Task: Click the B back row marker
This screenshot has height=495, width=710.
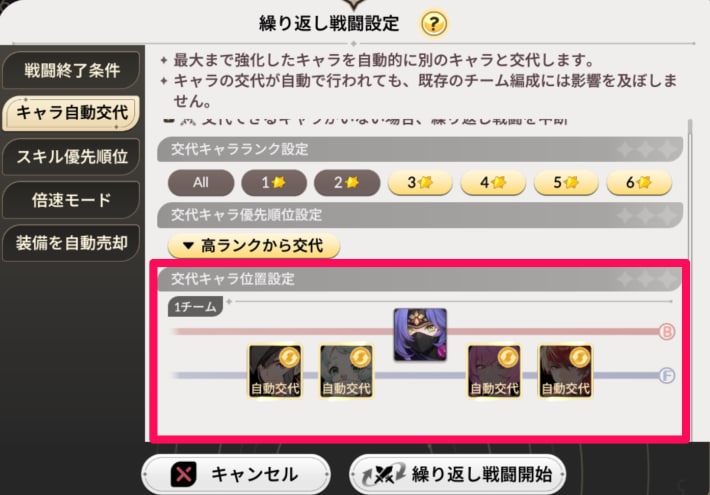Action: pos(667,332)
